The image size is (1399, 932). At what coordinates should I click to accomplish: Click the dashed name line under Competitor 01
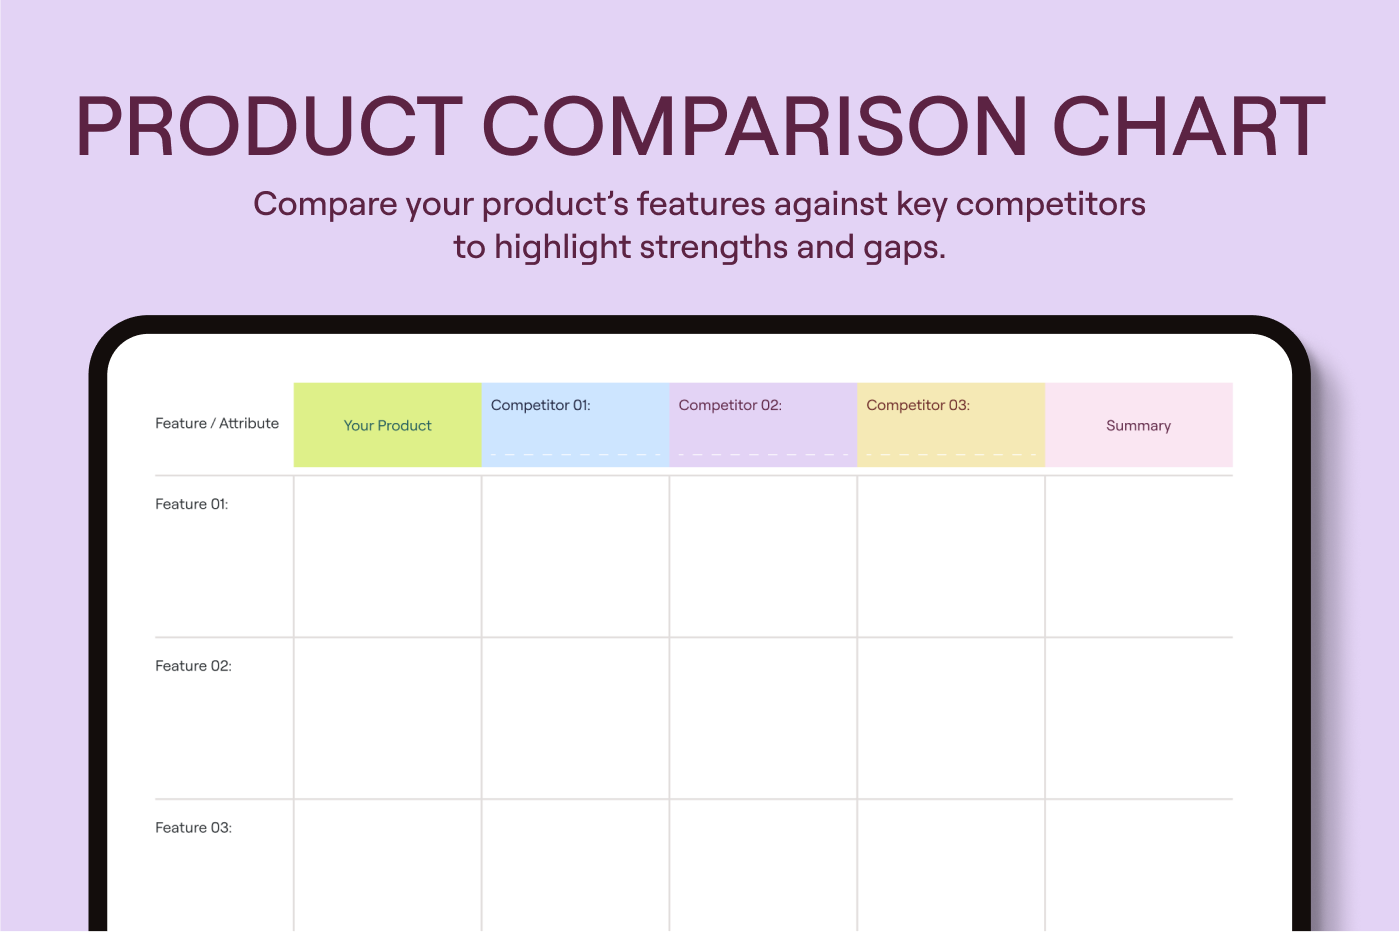[575, 453]
